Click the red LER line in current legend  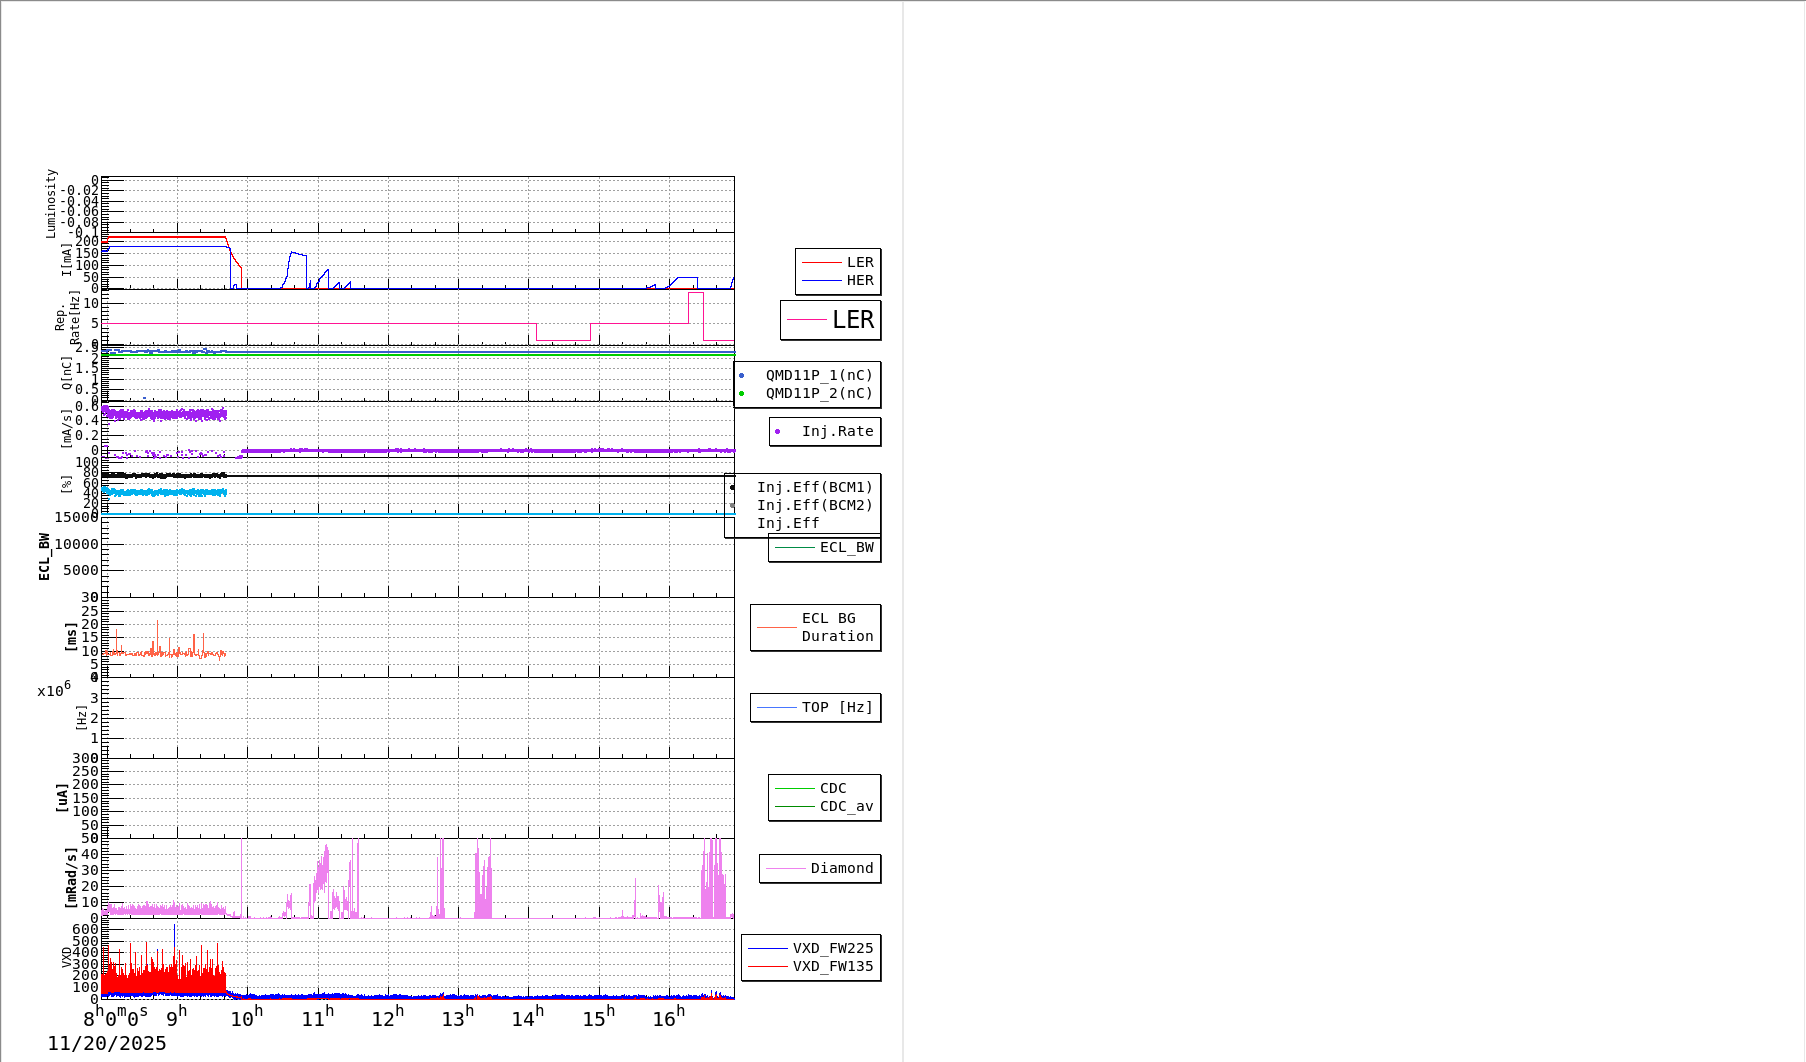[x=822, y=263]
